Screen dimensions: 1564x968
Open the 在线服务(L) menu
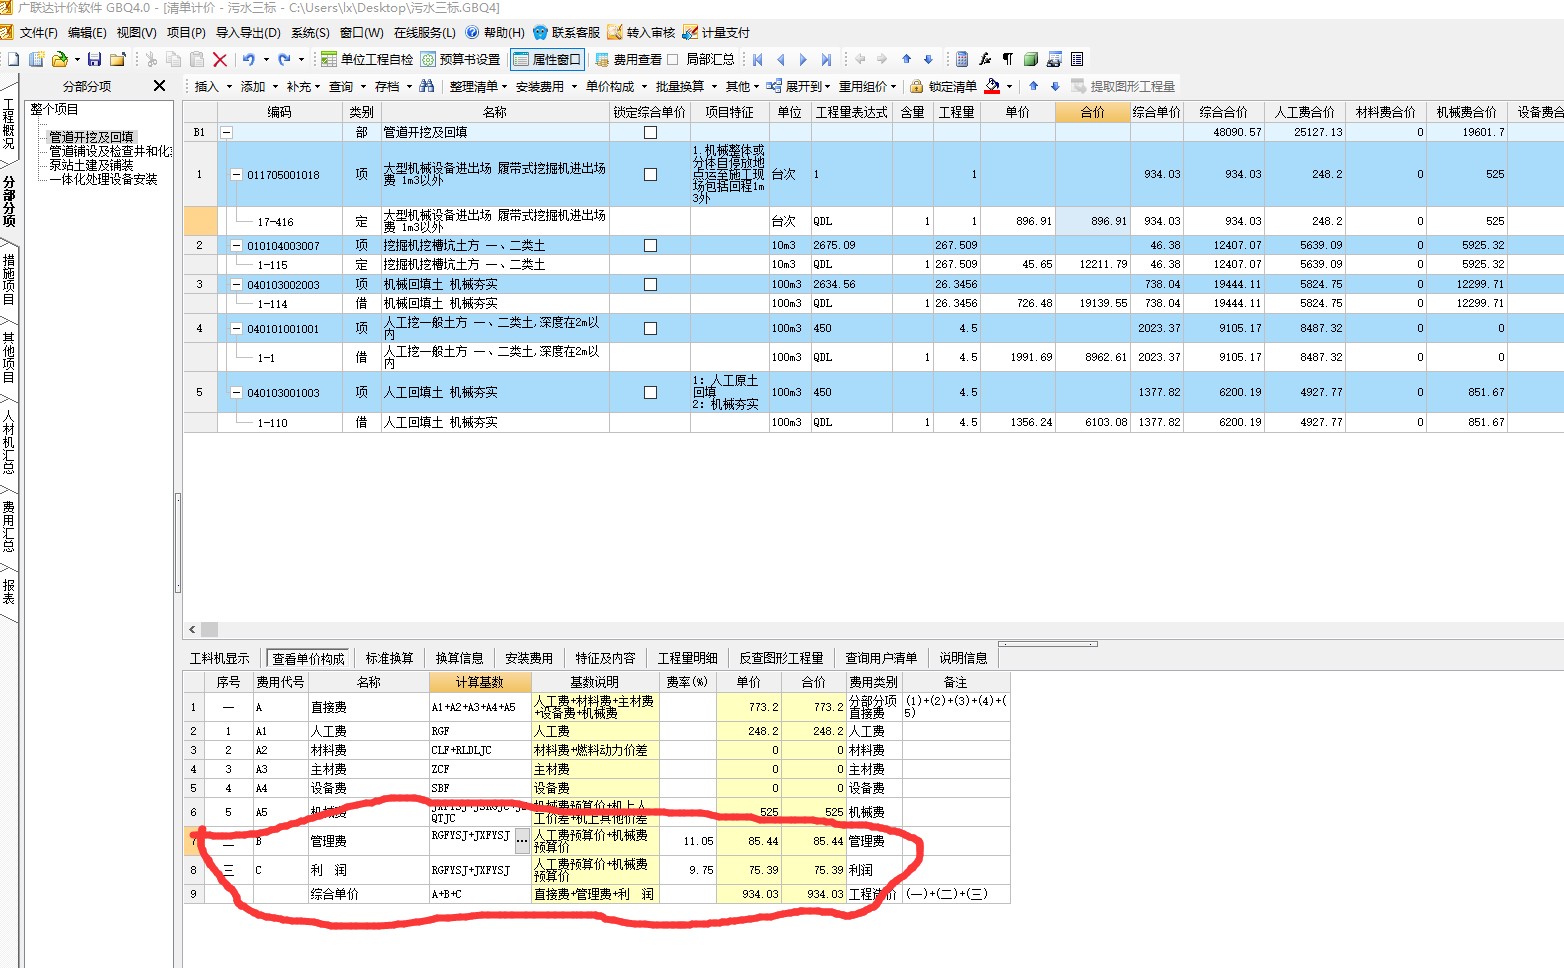[x=425, y=33]
